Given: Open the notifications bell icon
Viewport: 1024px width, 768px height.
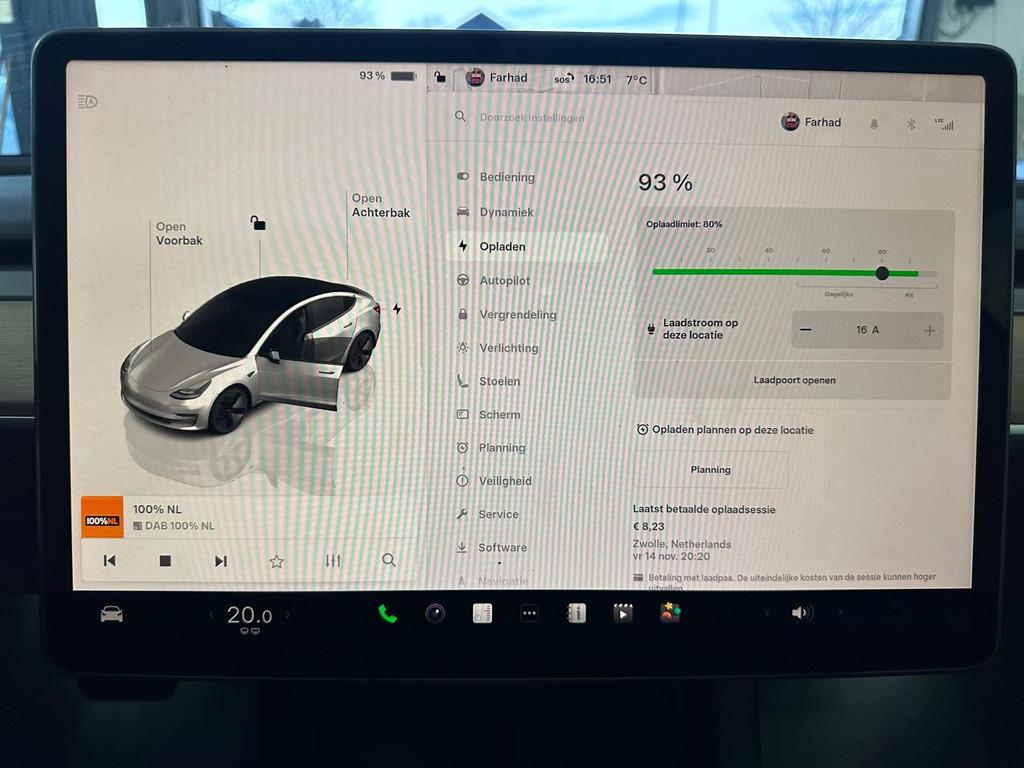Looking at the screenshot, I should (874, 124).
